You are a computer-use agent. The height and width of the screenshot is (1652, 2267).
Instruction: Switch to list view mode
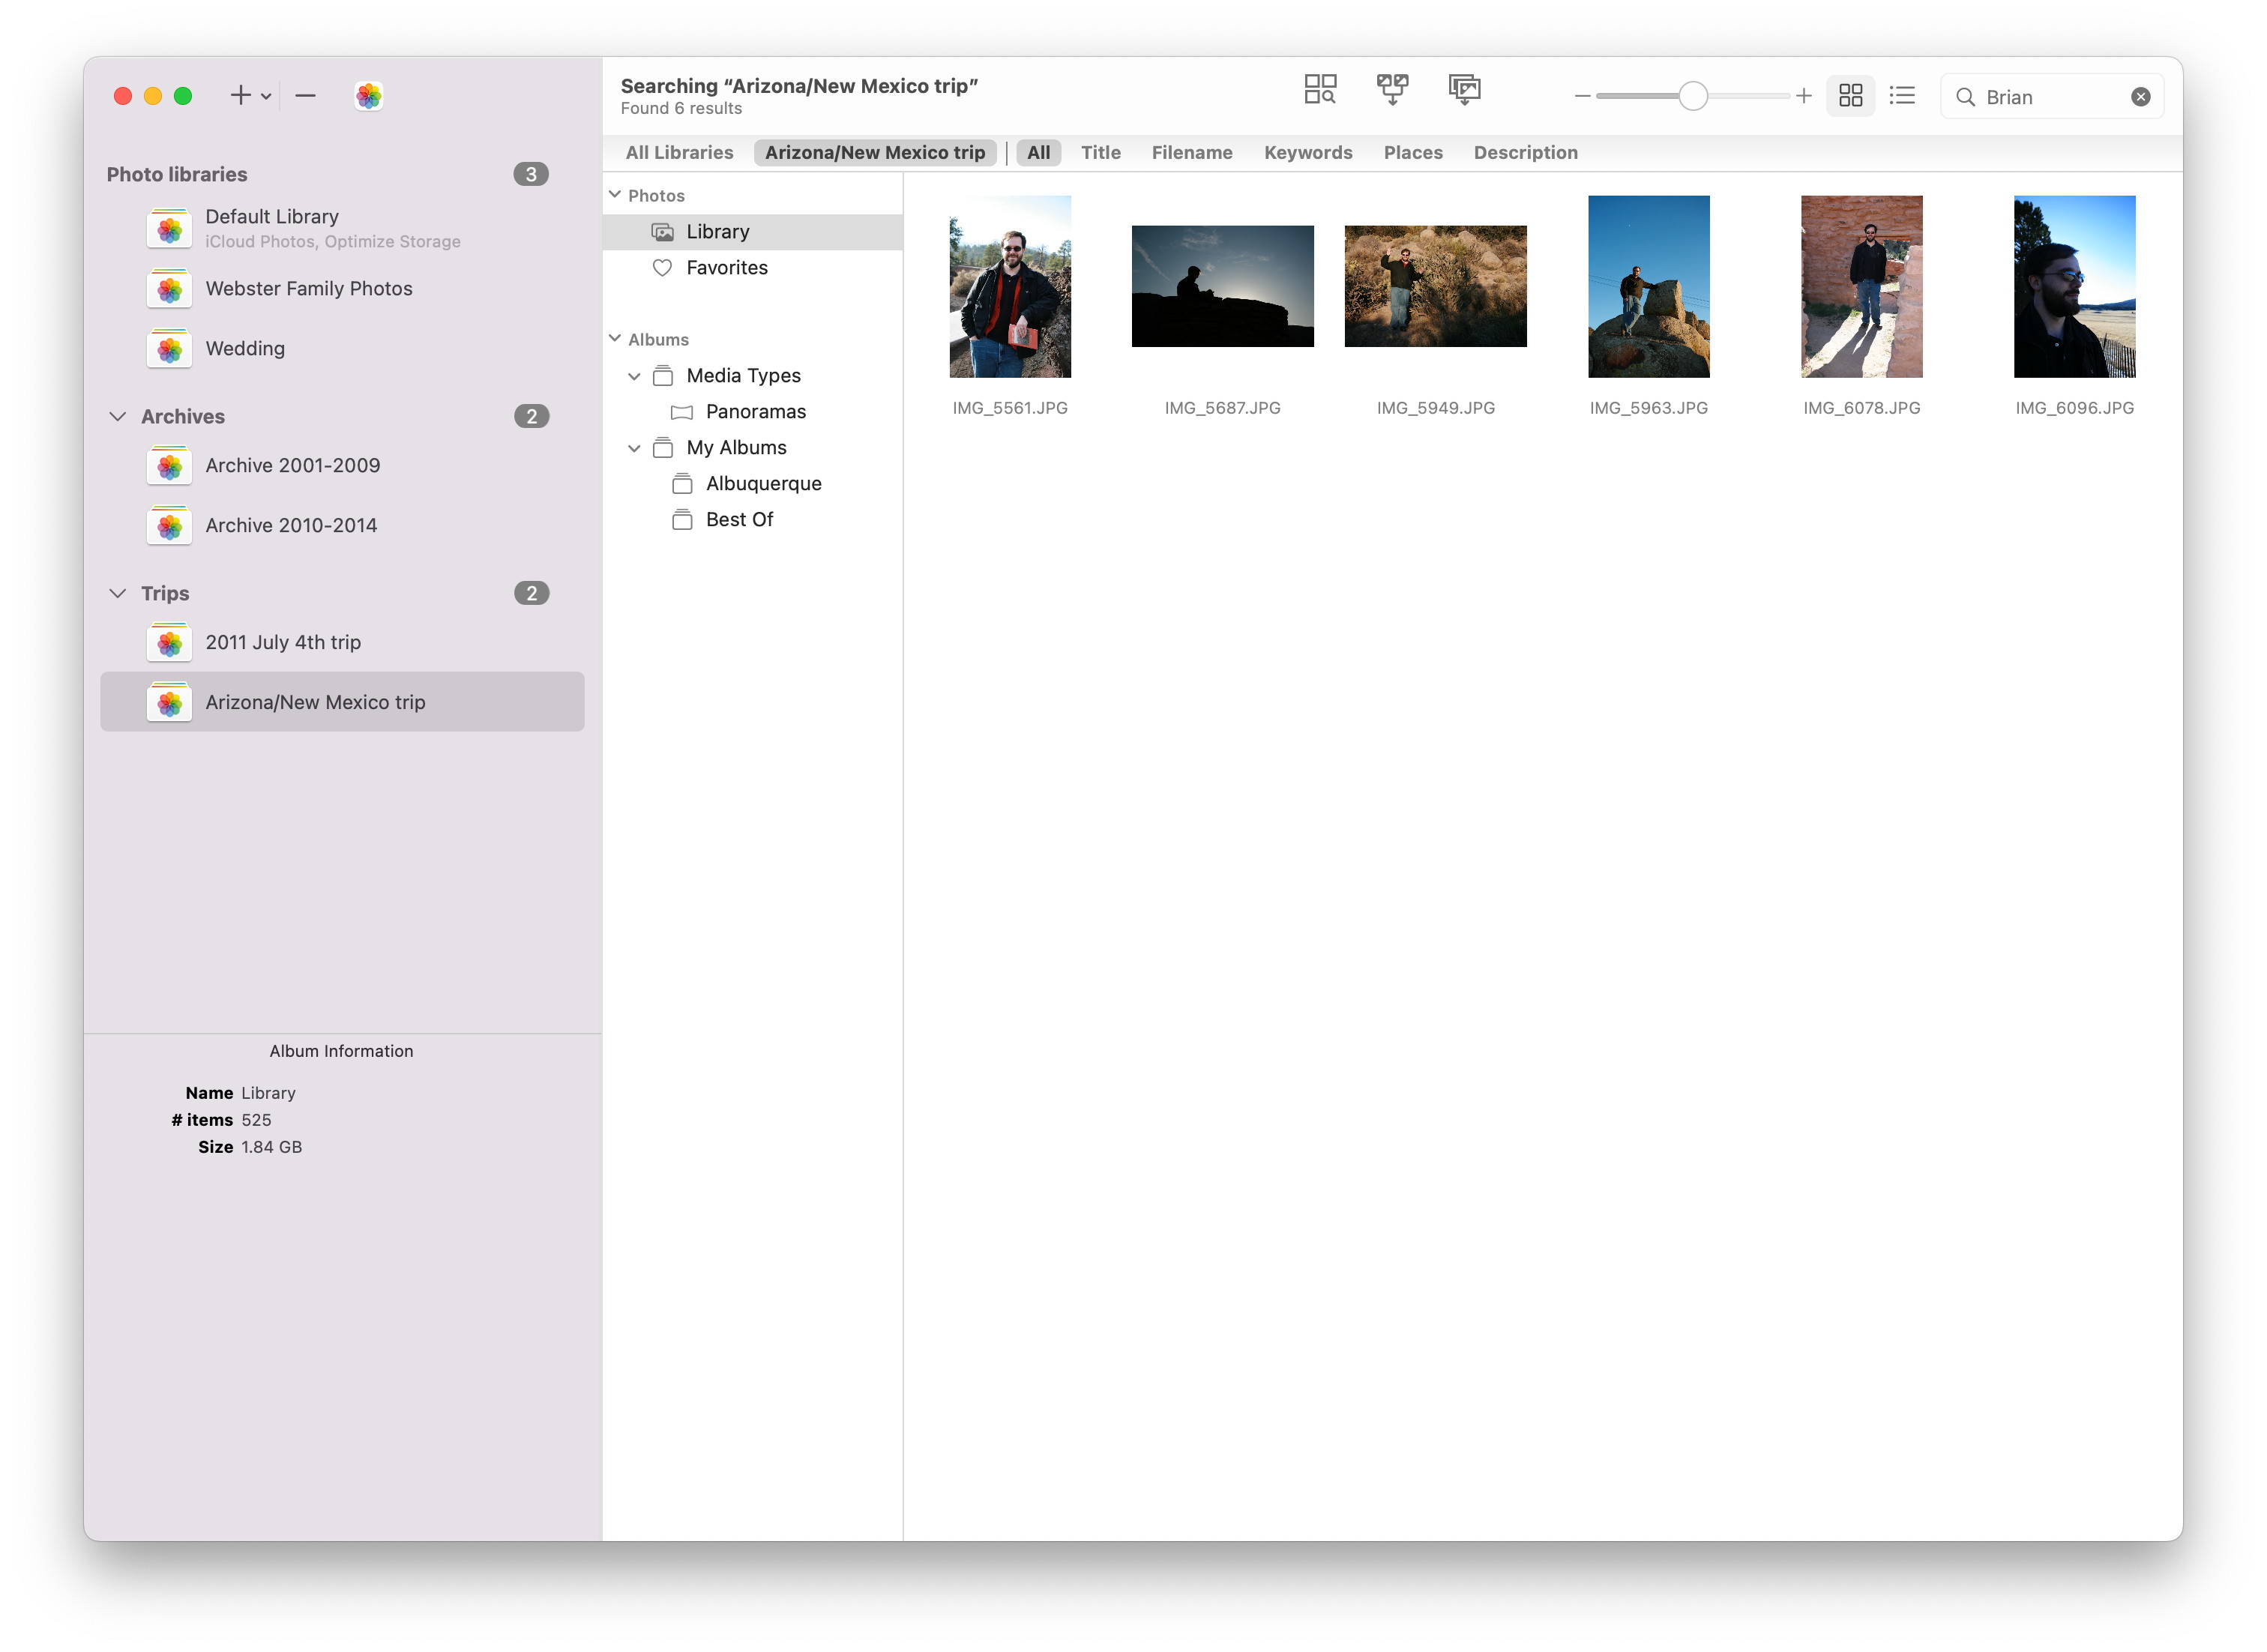[1901, 96]
